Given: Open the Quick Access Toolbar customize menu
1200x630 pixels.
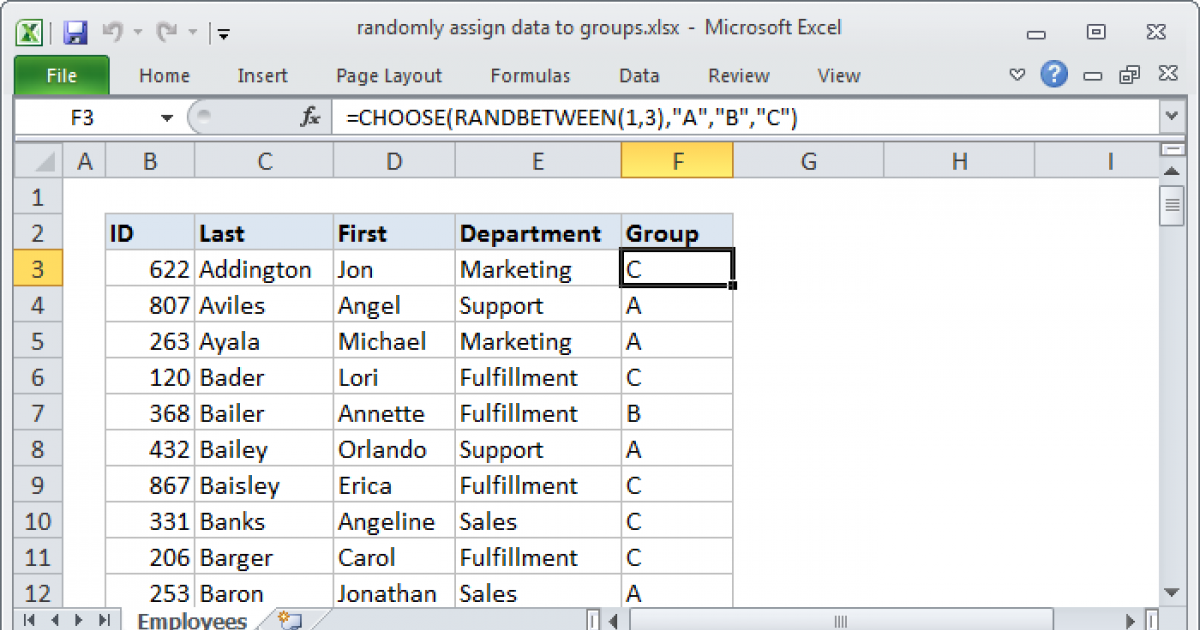Looking at the screenshot, I should (x=223, y=33).
